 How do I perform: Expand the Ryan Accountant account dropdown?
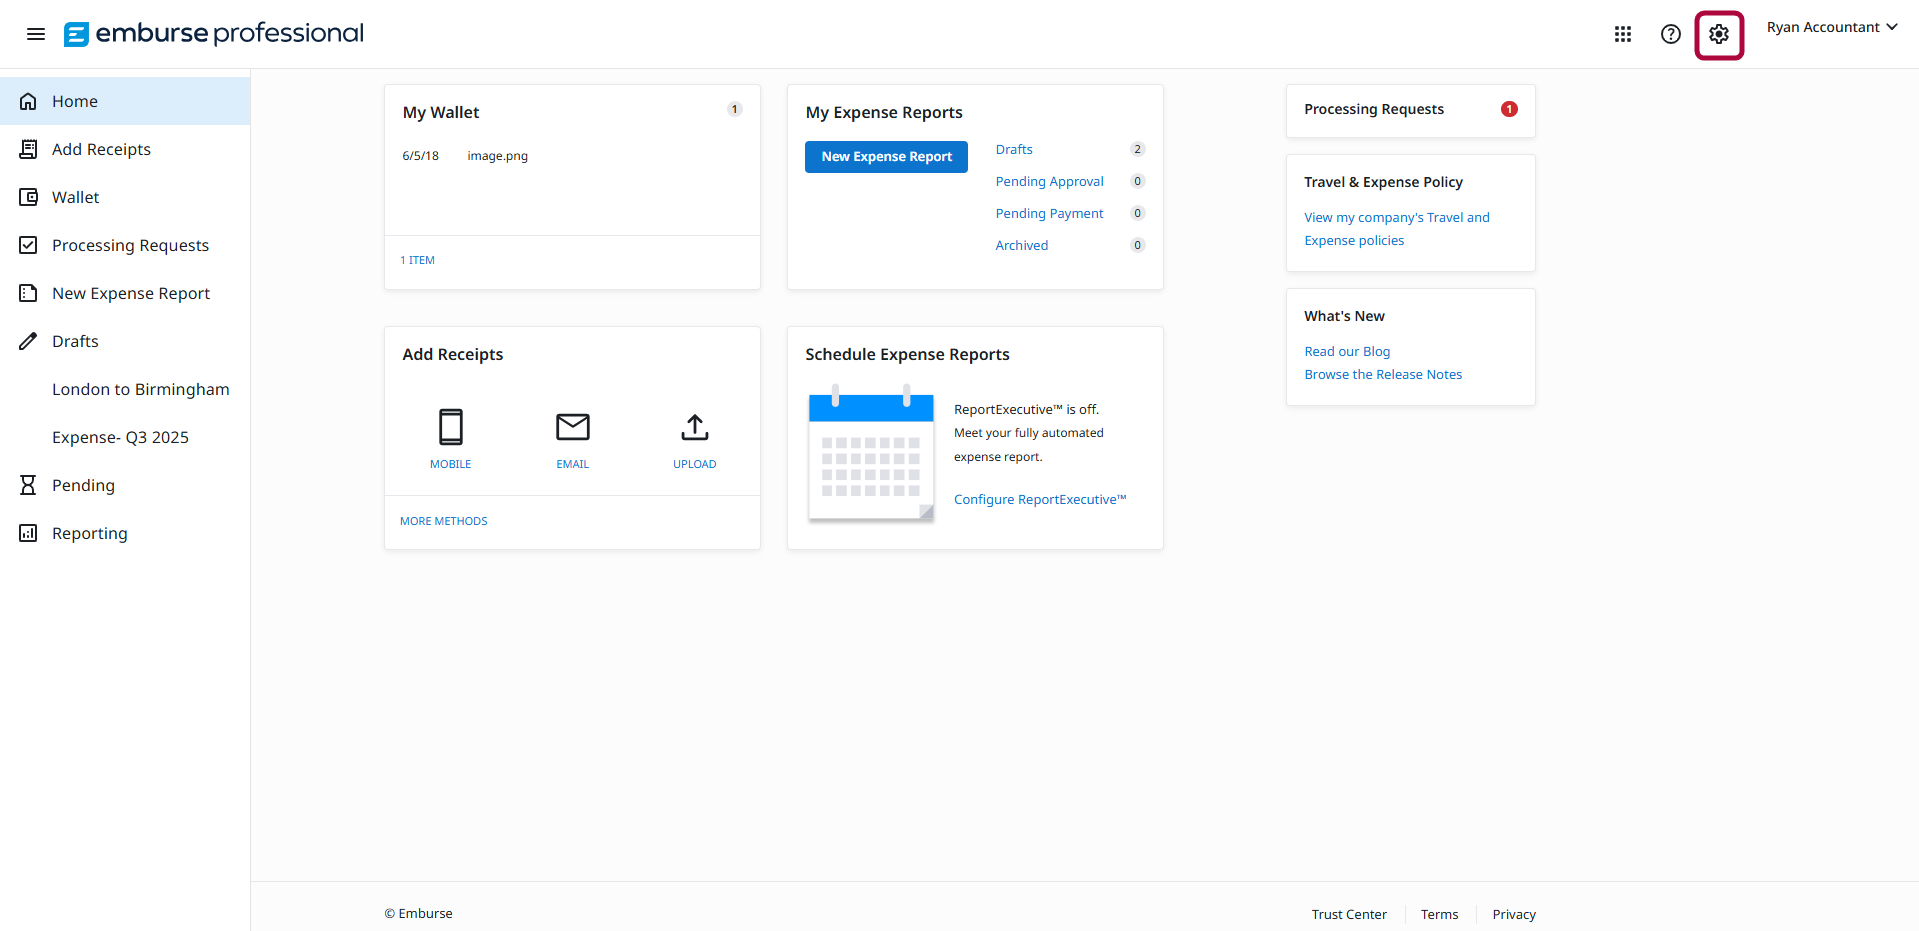[1832, 27]
